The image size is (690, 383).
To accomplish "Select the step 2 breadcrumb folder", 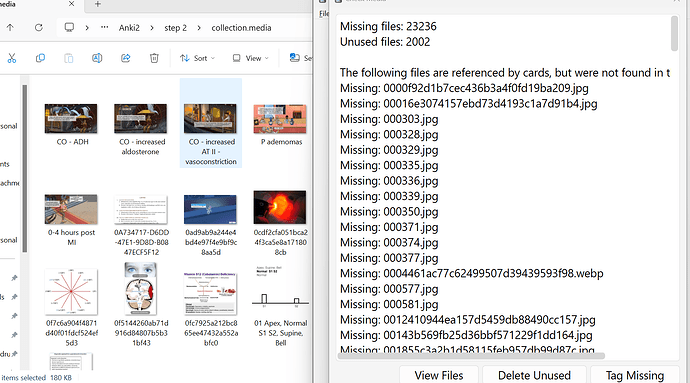I will tap(176, 28).
